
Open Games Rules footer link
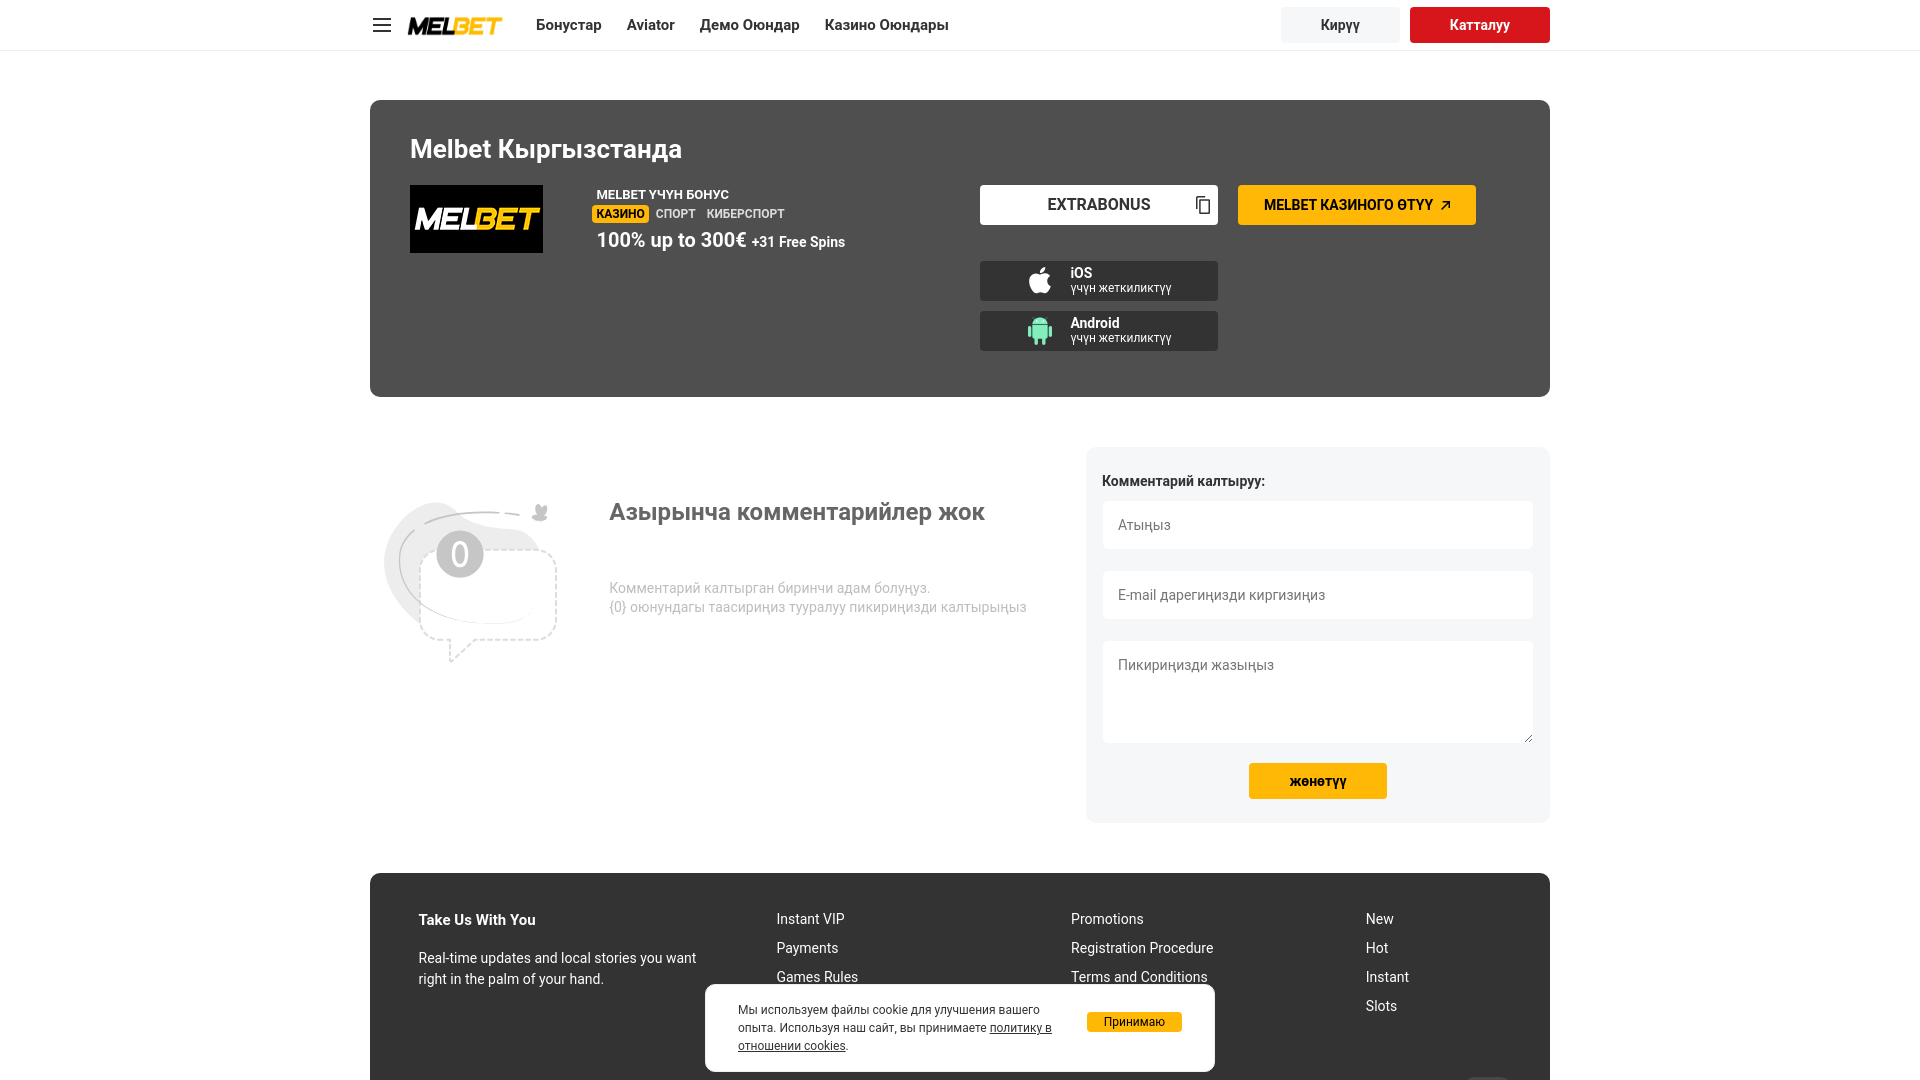pyautogui.click(x=817, y=977)
